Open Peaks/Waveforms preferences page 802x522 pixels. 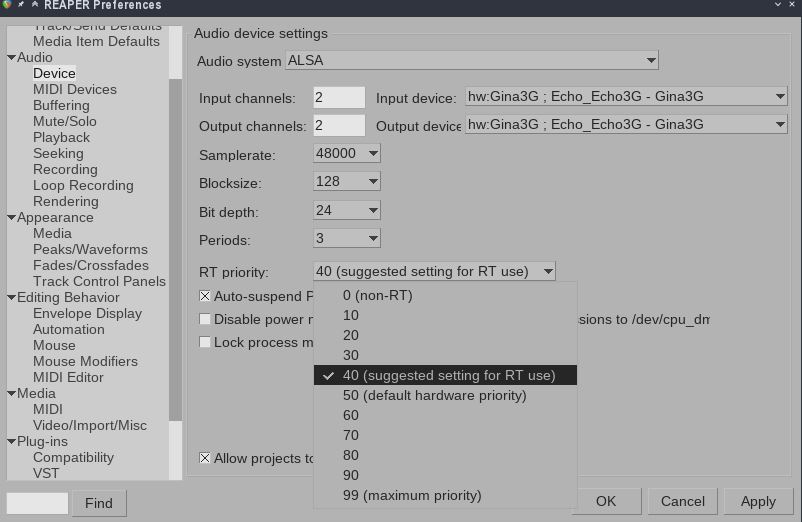[x=90, y=249]
